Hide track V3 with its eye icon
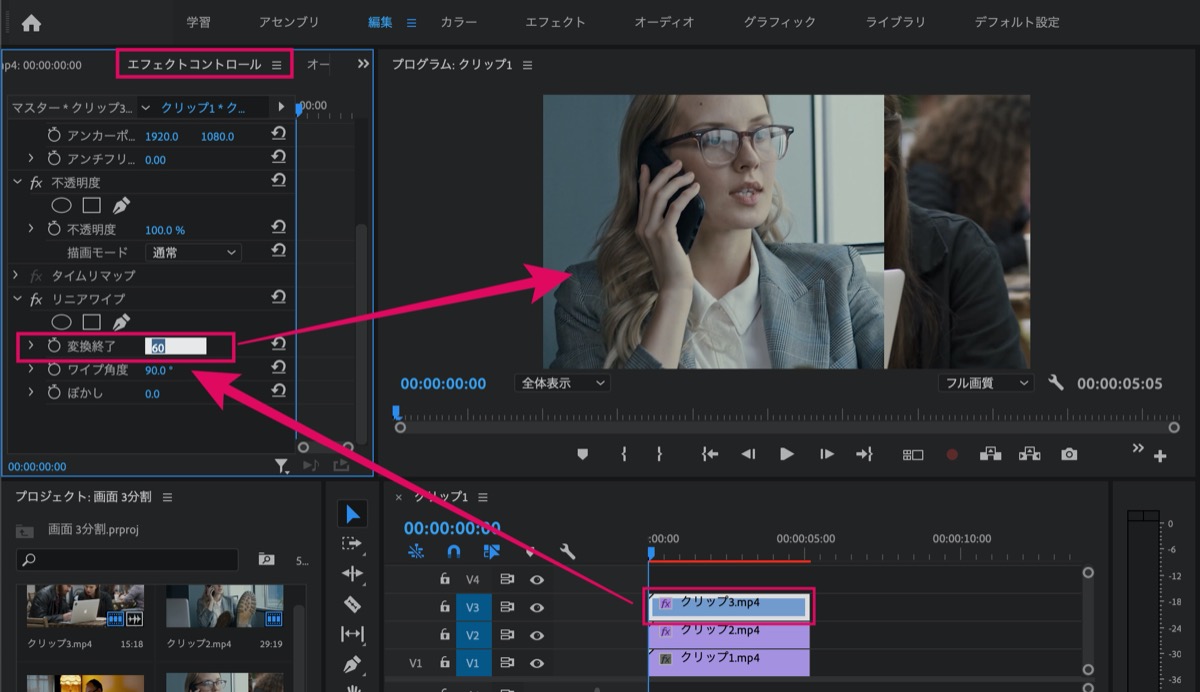 tap(537, 606)
